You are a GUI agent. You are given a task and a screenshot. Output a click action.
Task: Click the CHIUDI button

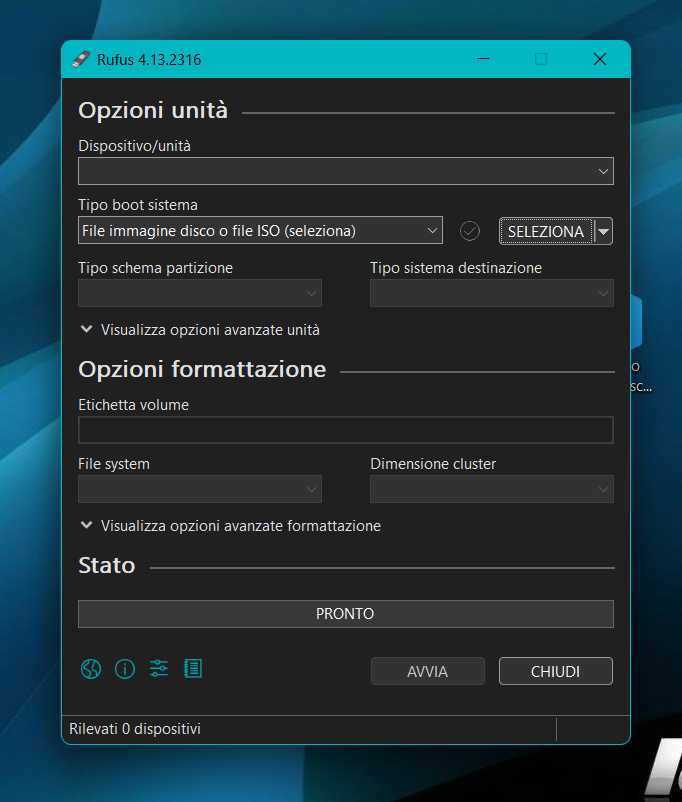(556, 671)
